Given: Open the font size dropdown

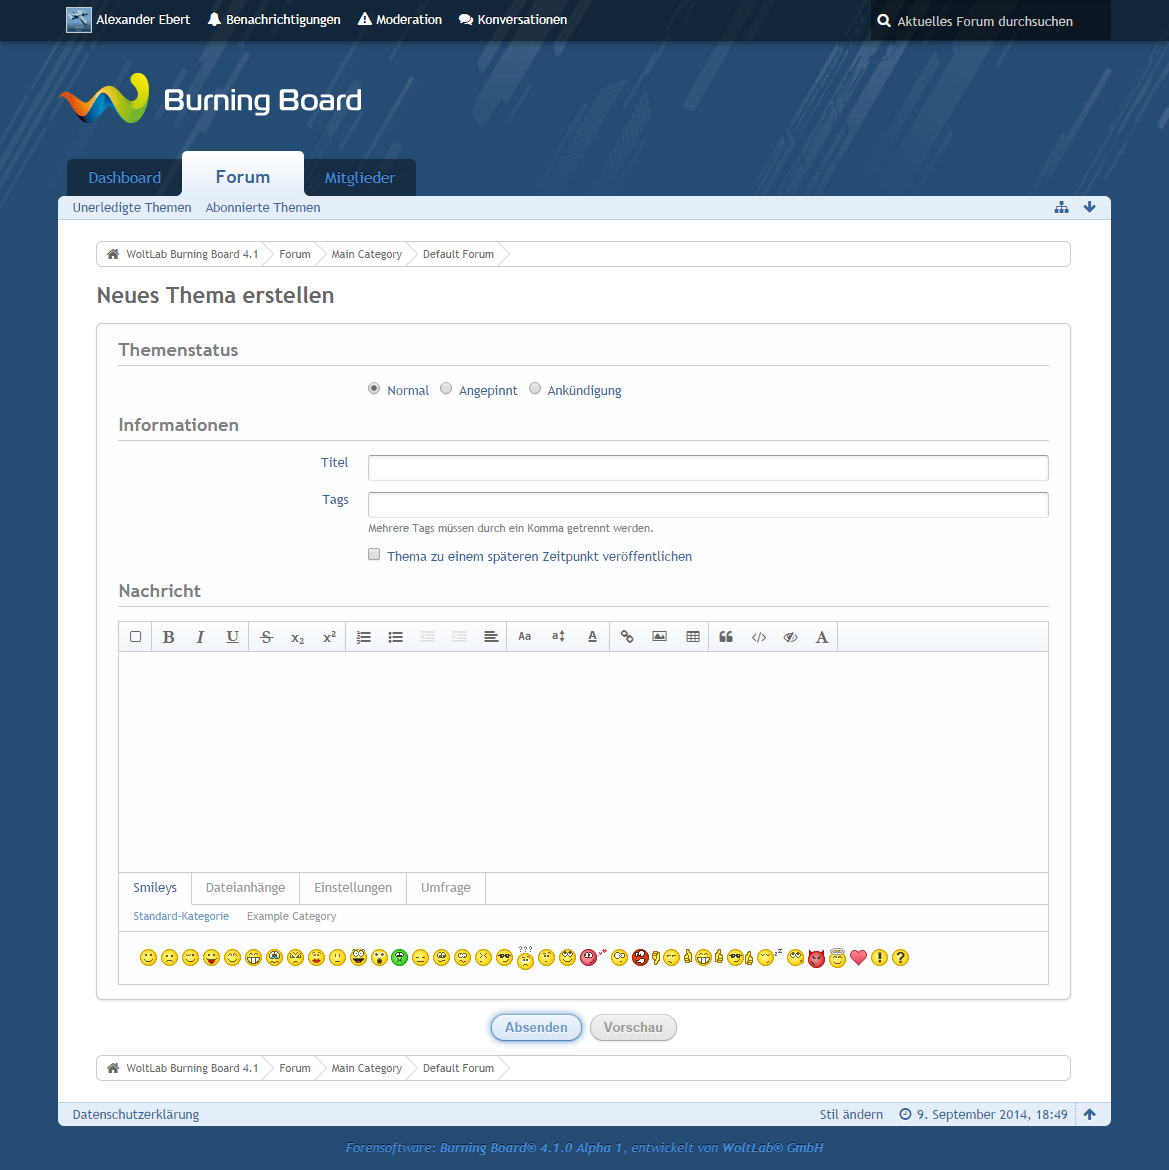Looking at the screenshot, I should point(558,637).
